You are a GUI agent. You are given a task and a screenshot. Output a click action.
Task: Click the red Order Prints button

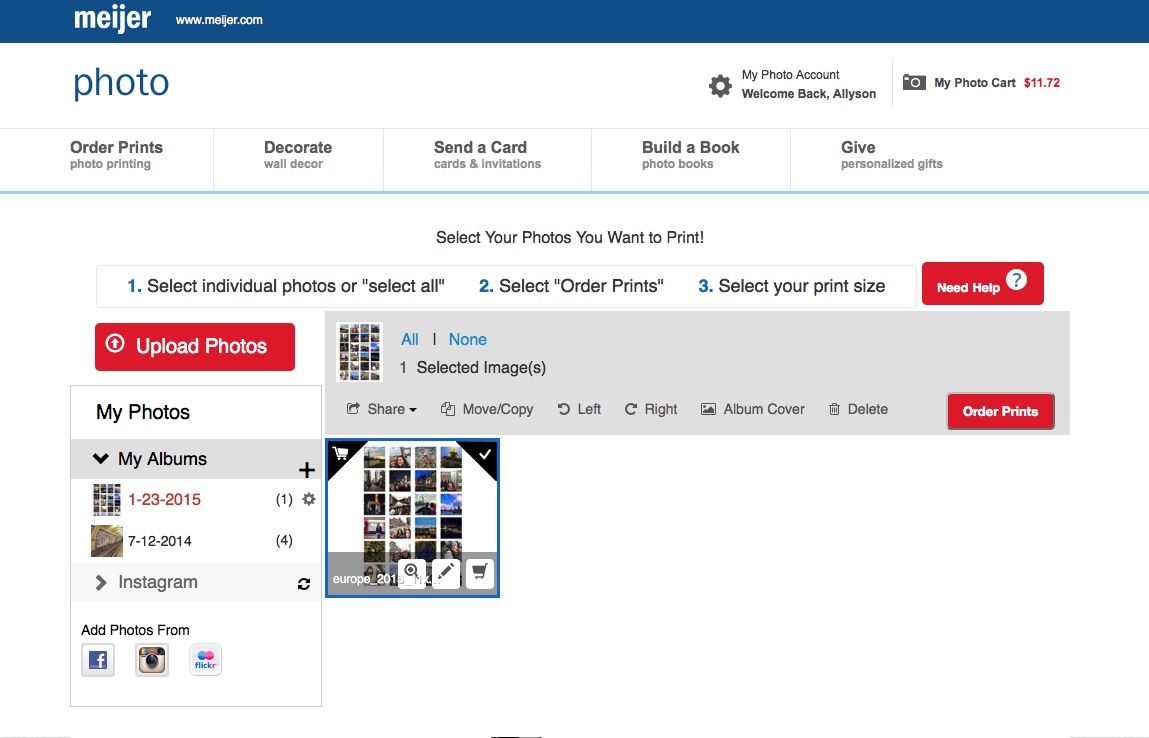pyautogui.click(x=1000, y=411)
